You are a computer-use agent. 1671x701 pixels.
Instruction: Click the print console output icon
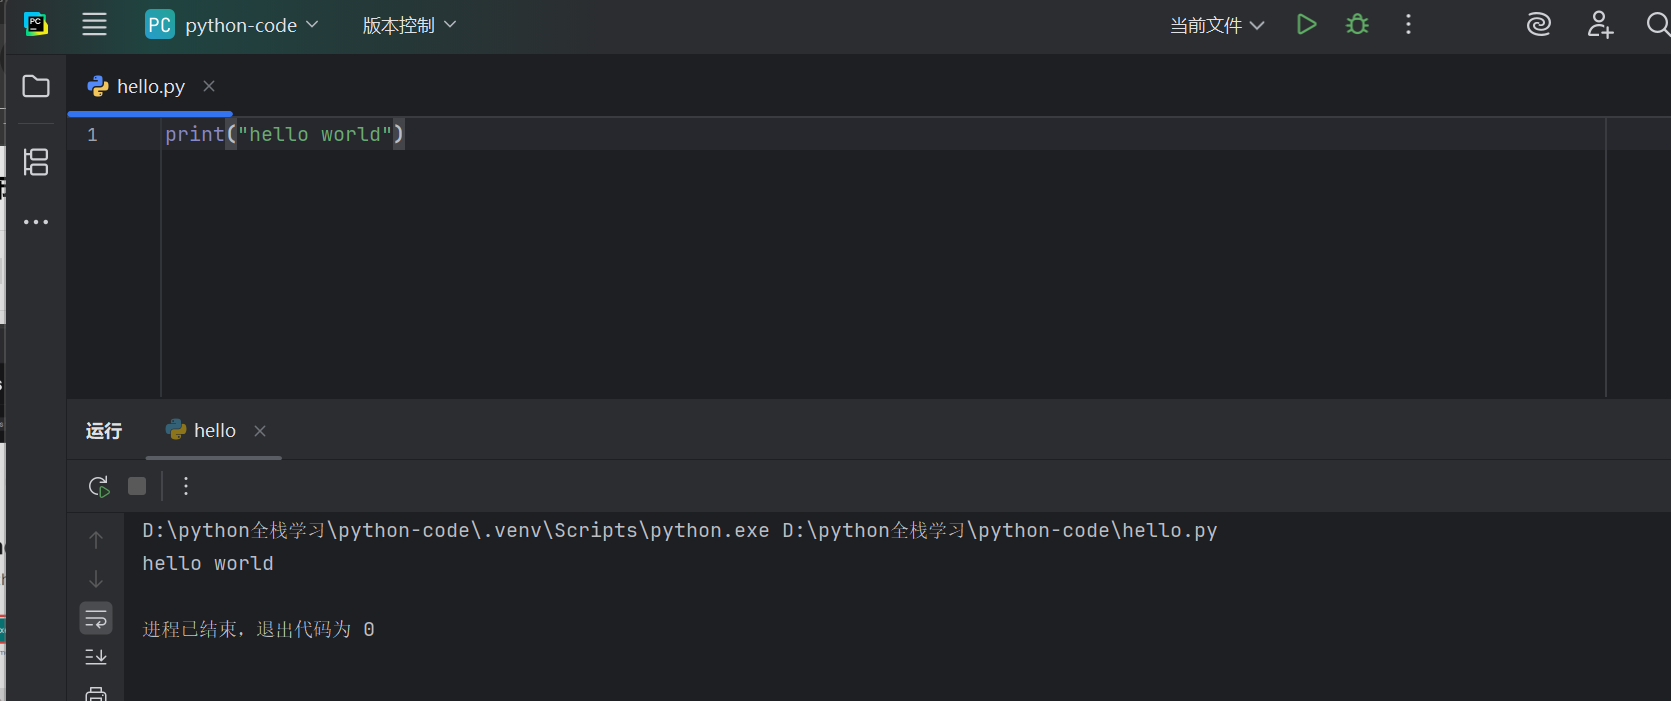coord(96,694)
